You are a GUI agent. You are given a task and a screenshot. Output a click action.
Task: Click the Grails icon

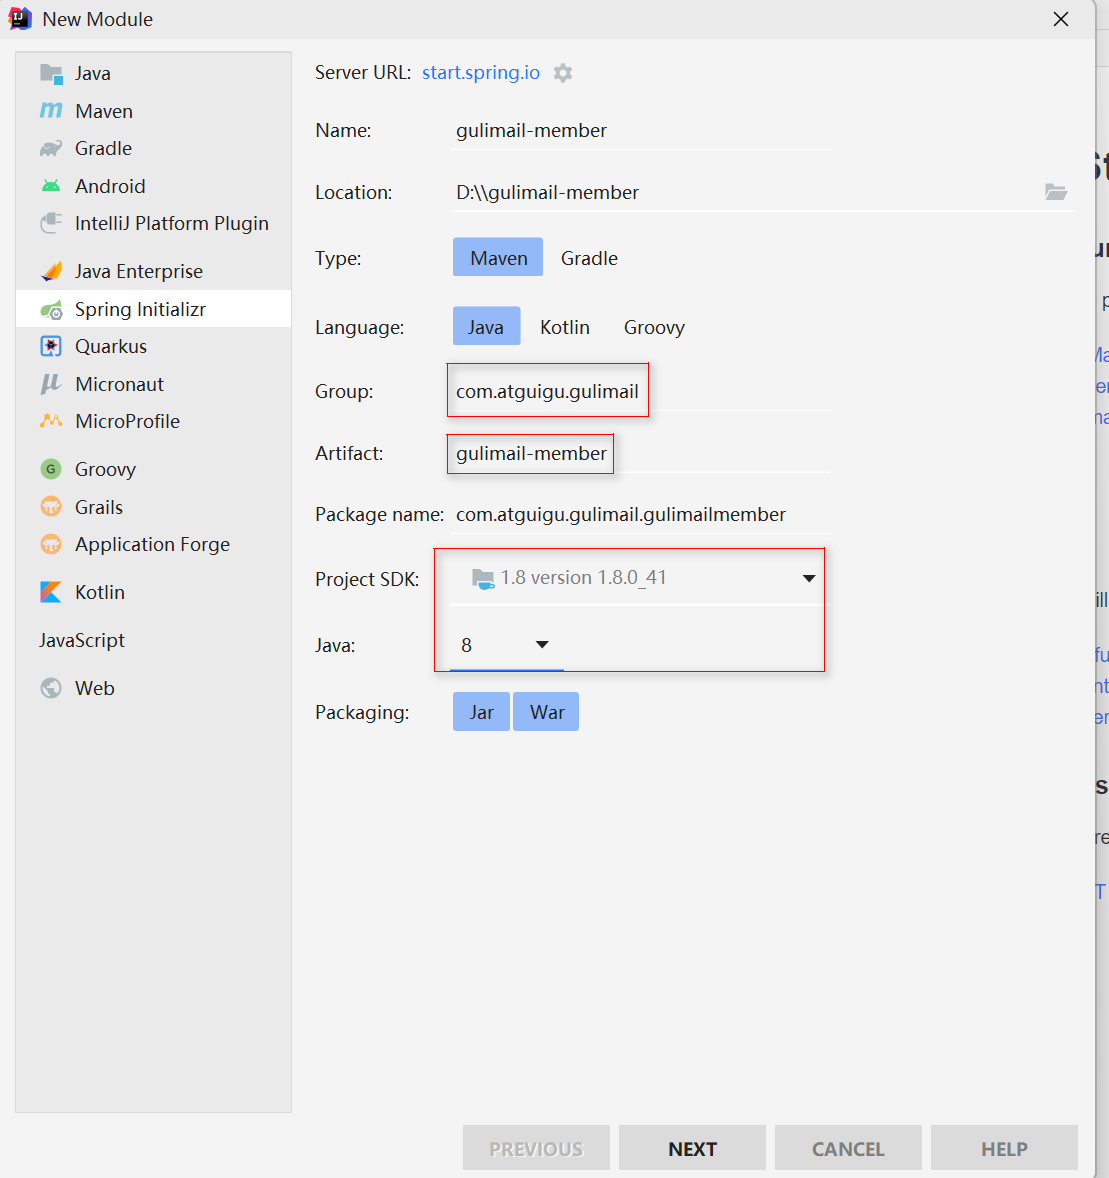tap(51, 507)
